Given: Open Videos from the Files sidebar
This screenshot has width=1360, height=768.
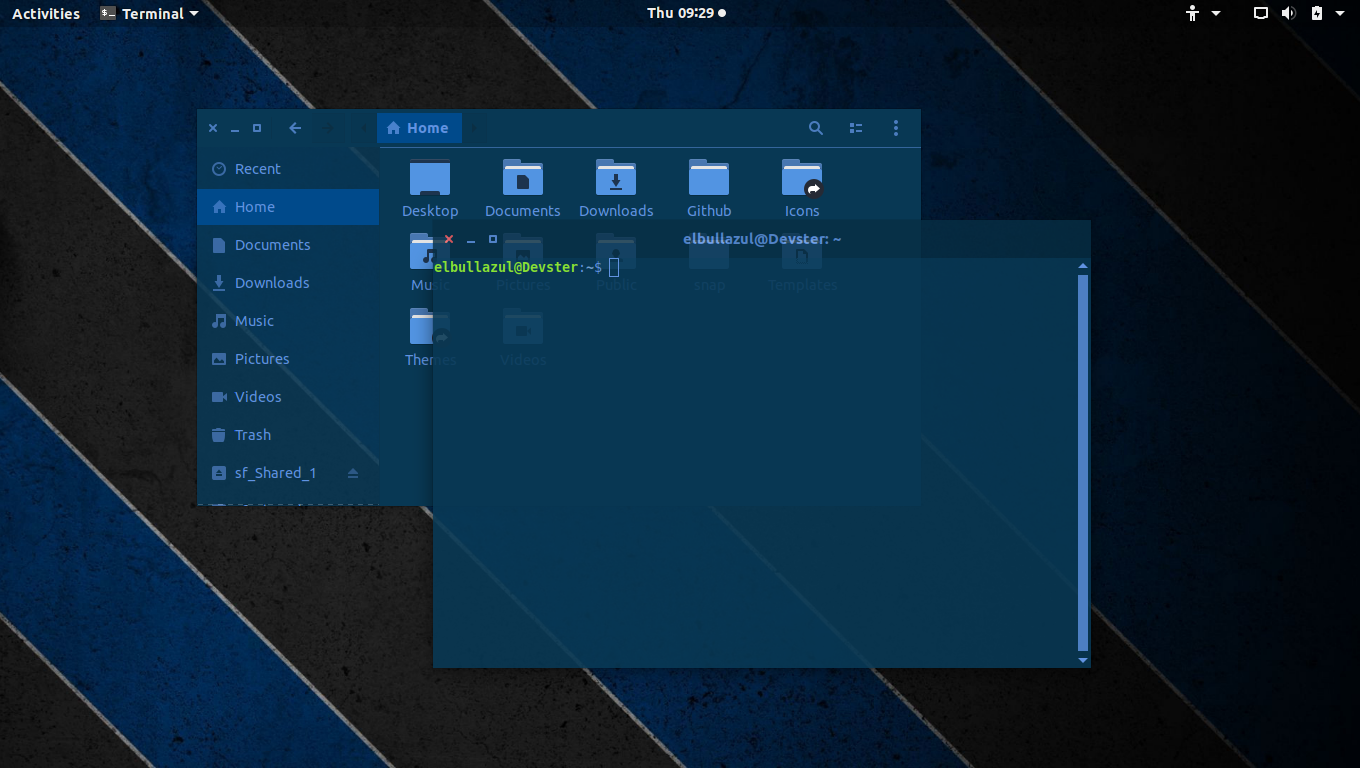Looking at the screenshot, I should (x=288, y=397).
